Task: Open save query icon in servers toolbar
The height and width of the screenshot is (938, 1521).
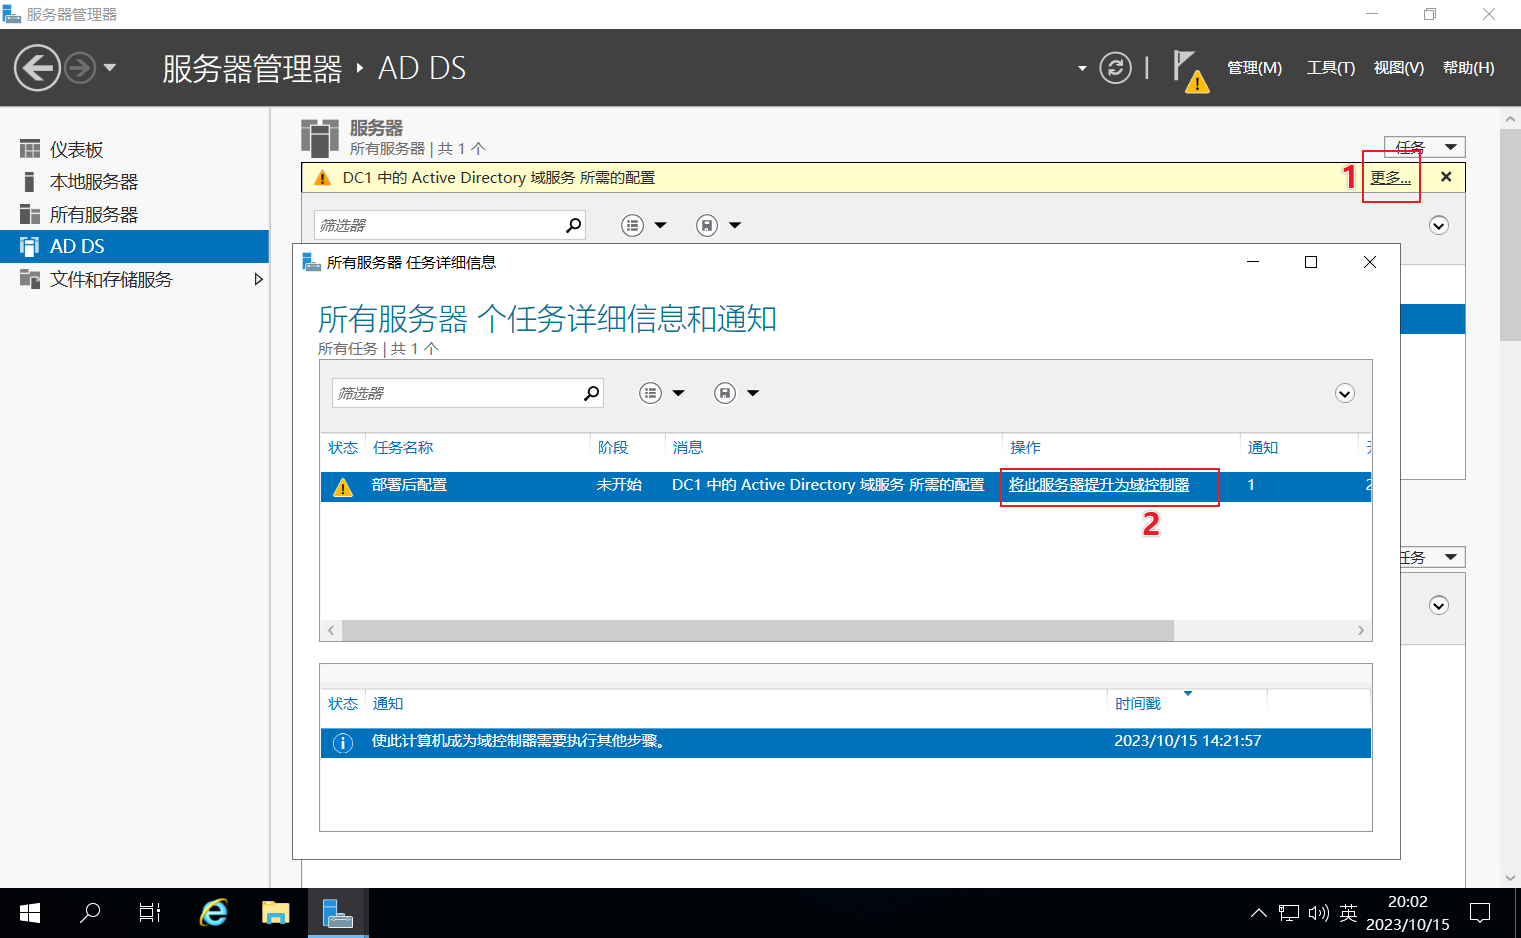Action: click(x=707, y=225)
